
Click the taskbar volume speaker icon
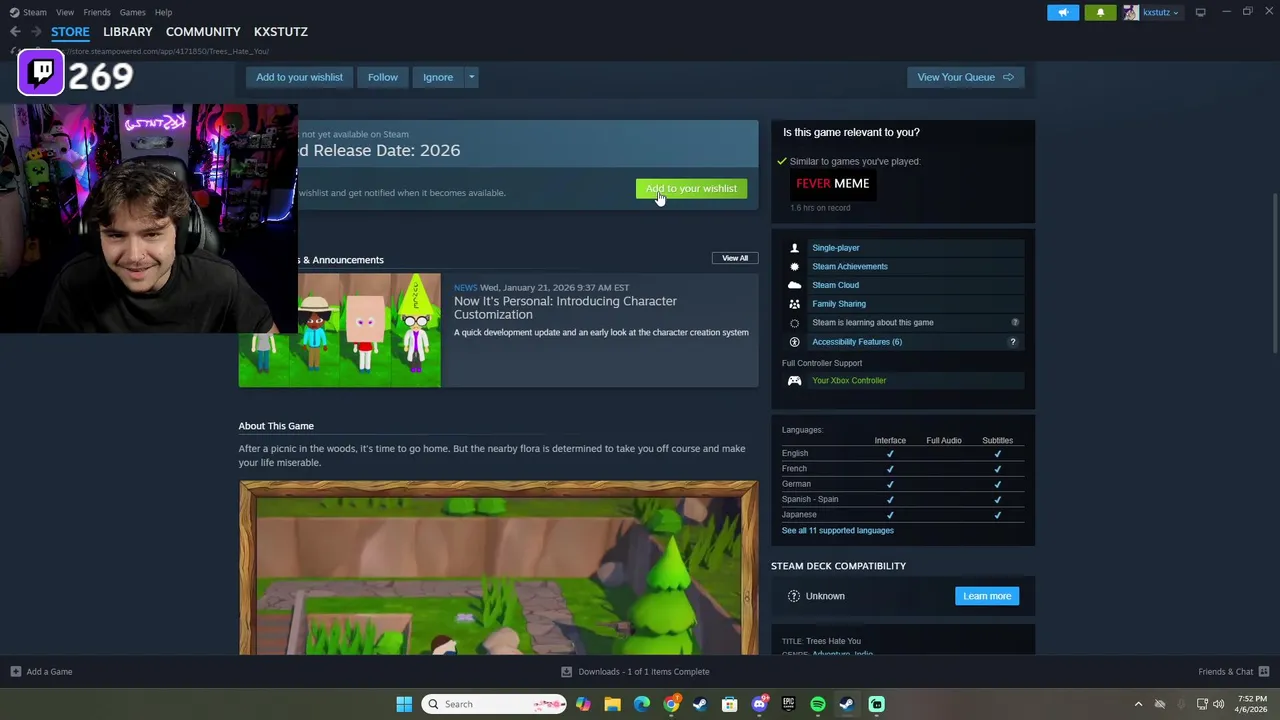pos(1218,704)
